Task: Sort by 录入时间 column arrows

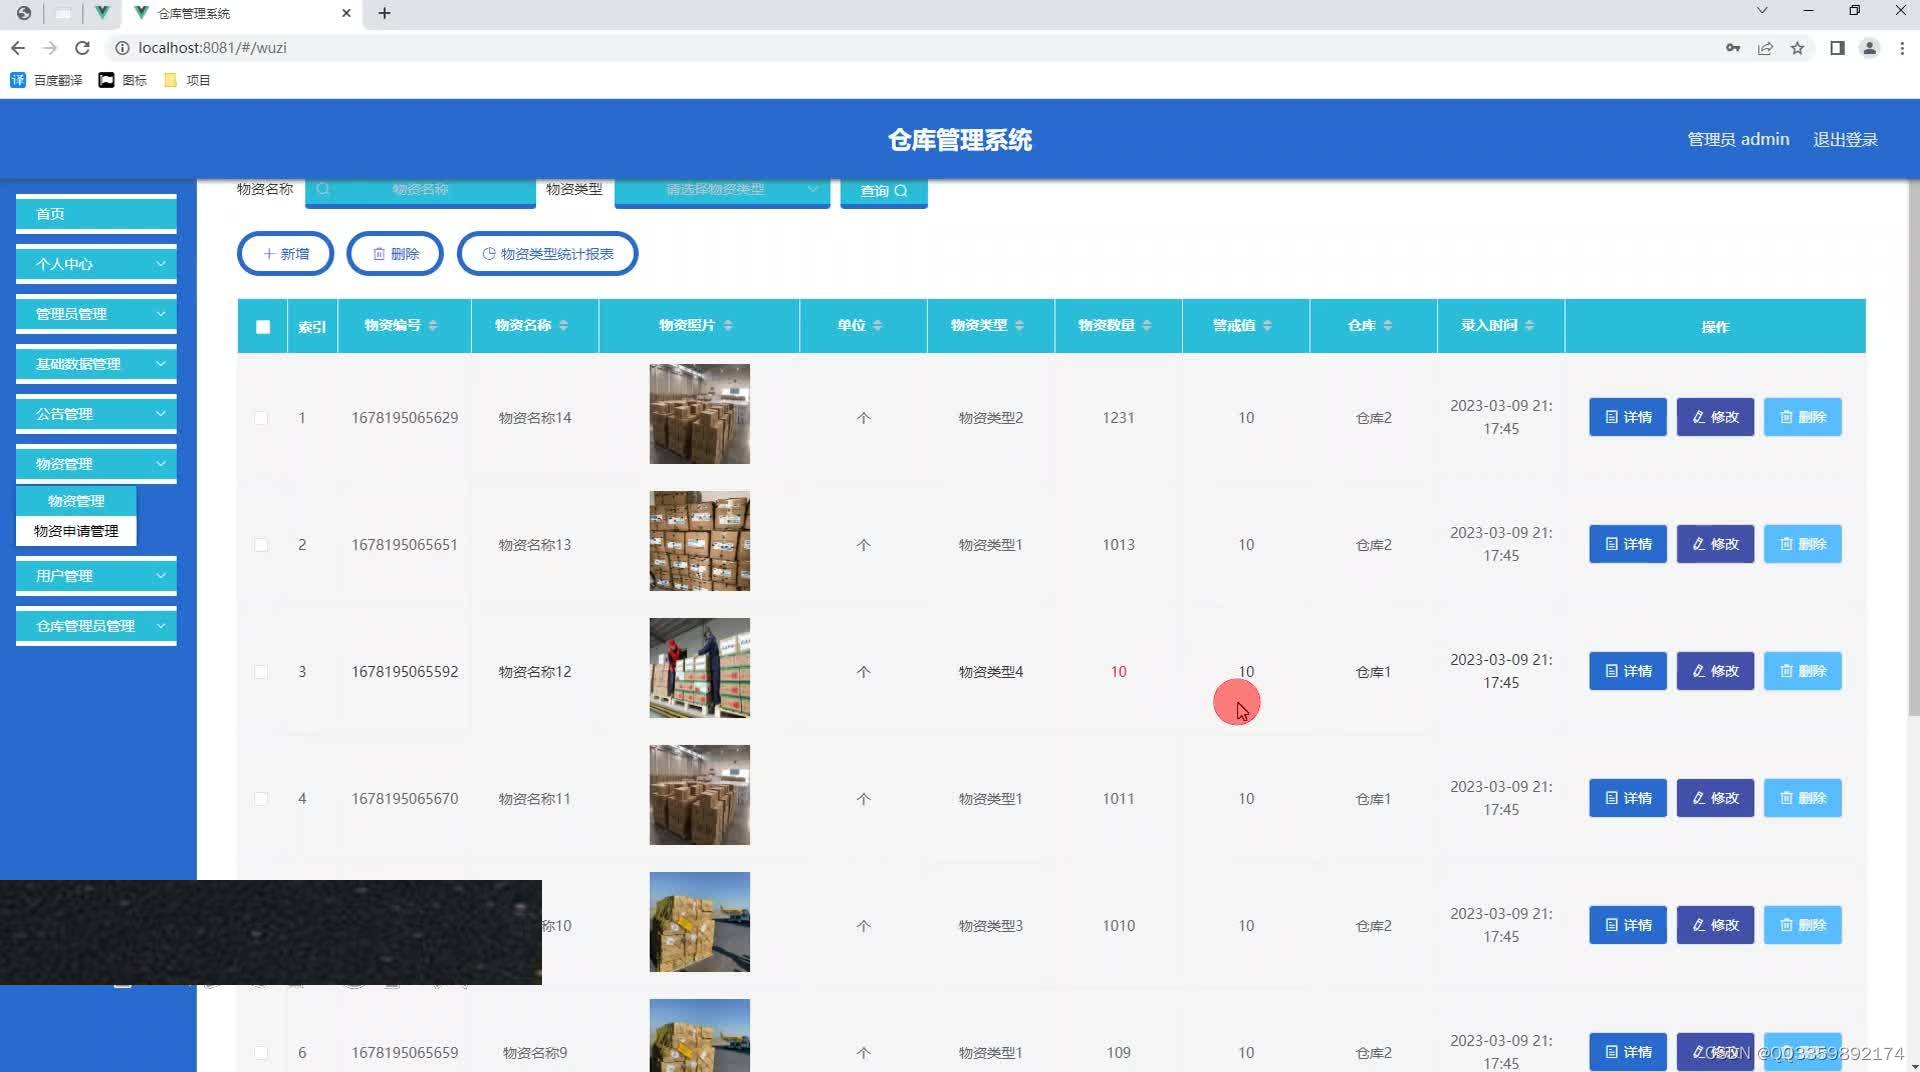Action: [1530, 326]
